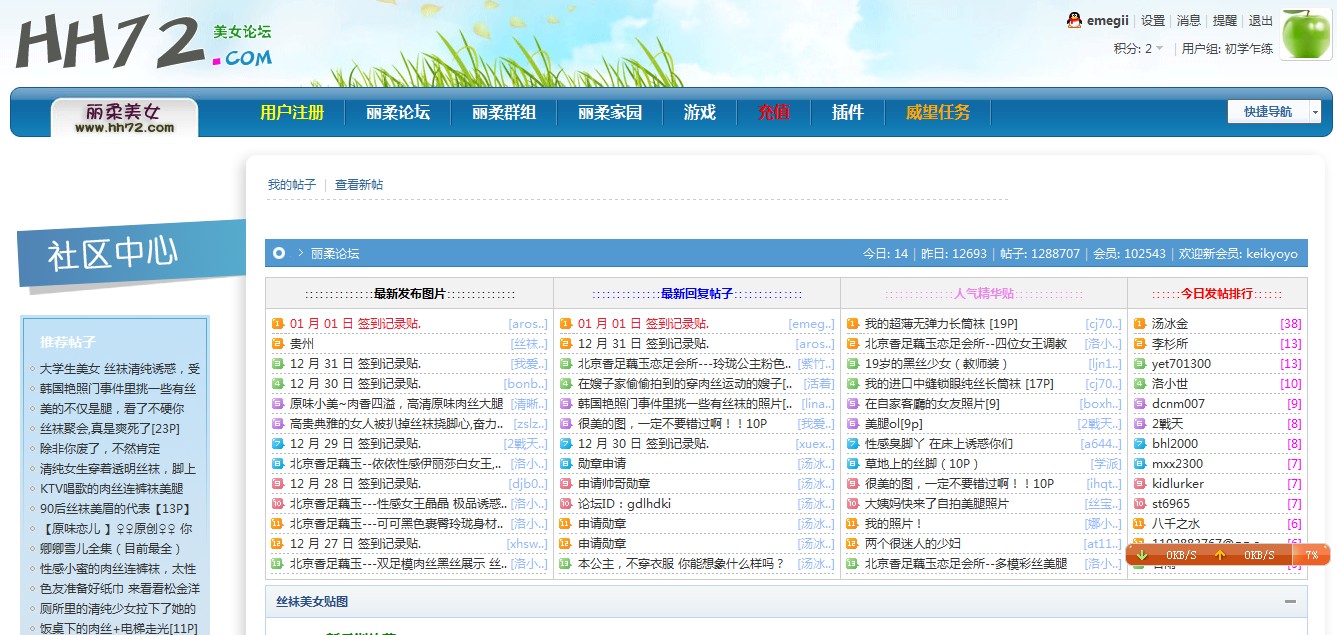Open new member keikyoyo profile link
1337x635 pixels.
coord(1271,254)
